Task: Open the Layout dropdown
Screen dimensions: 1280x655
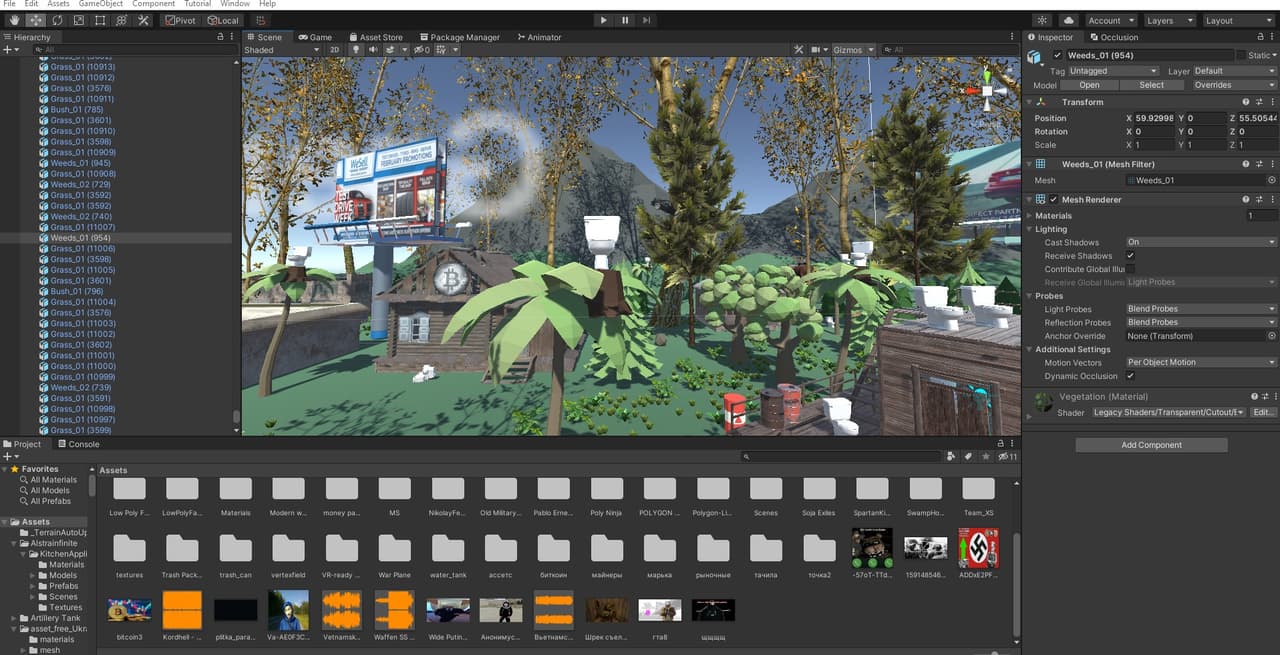Action: 1237,20
